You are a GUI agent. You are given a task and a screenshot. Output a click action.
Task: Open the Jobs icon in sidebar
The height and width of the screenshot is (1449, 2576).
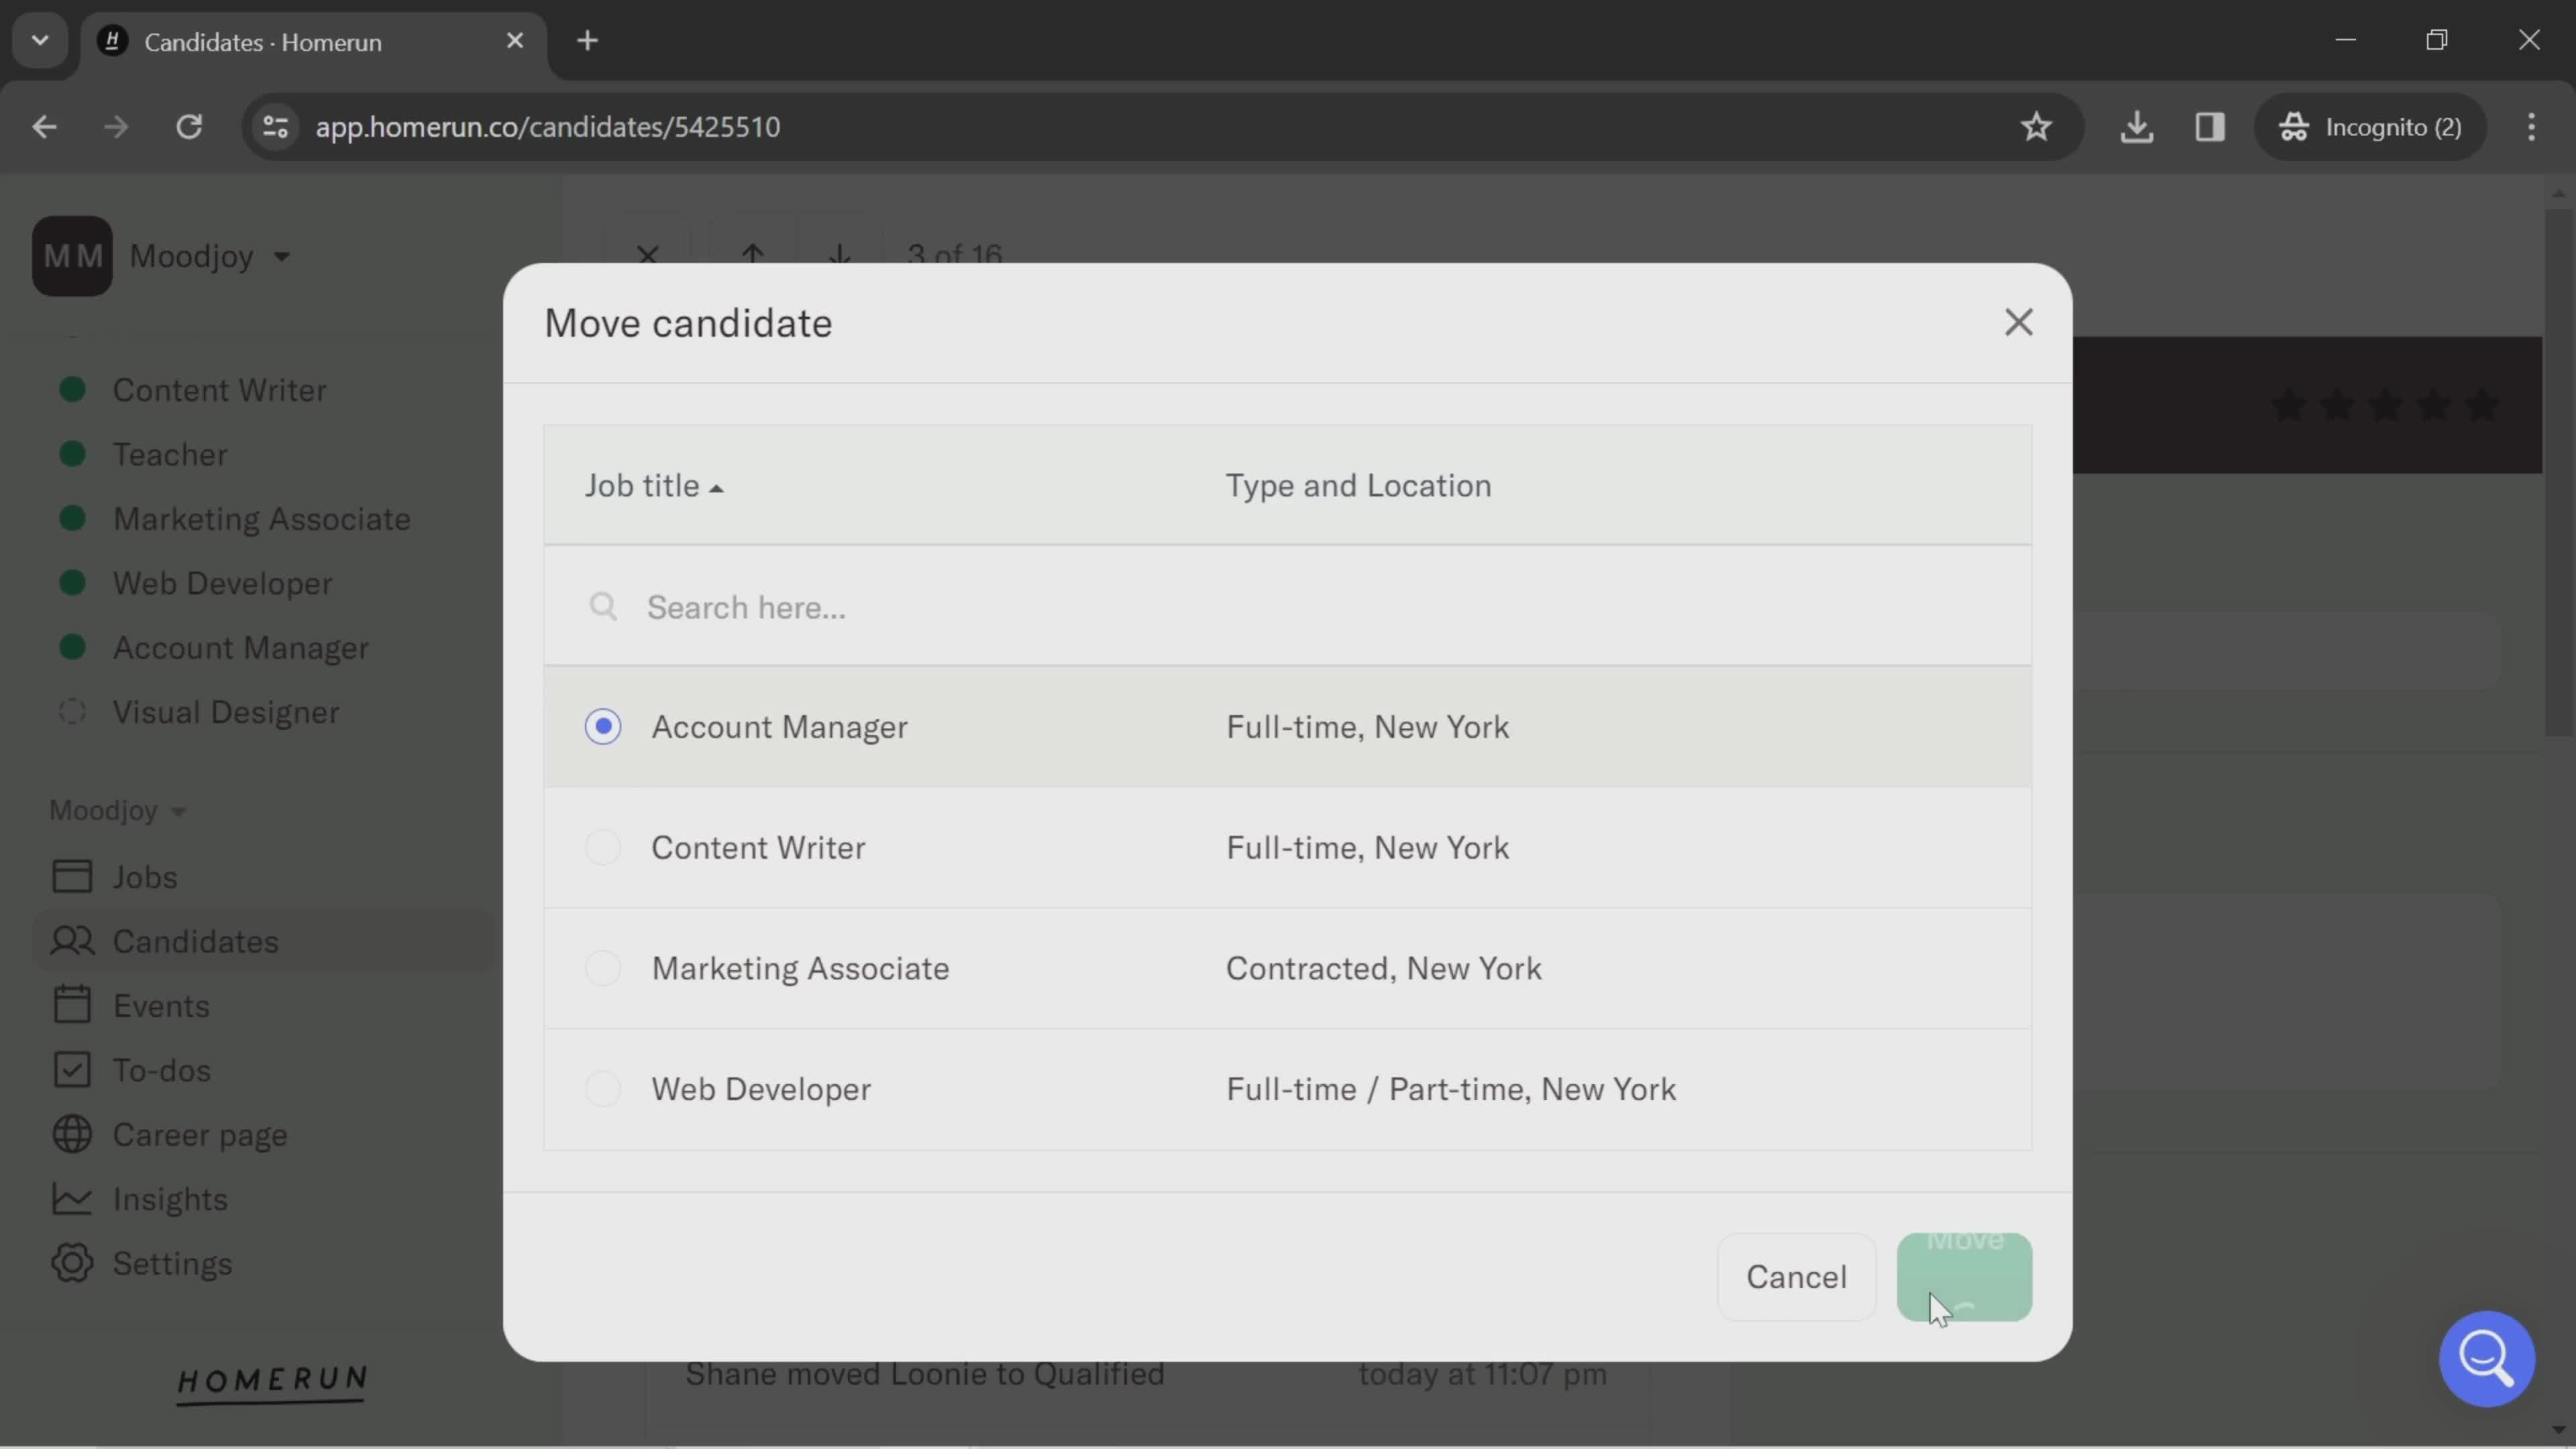click(x=72, y=877)
